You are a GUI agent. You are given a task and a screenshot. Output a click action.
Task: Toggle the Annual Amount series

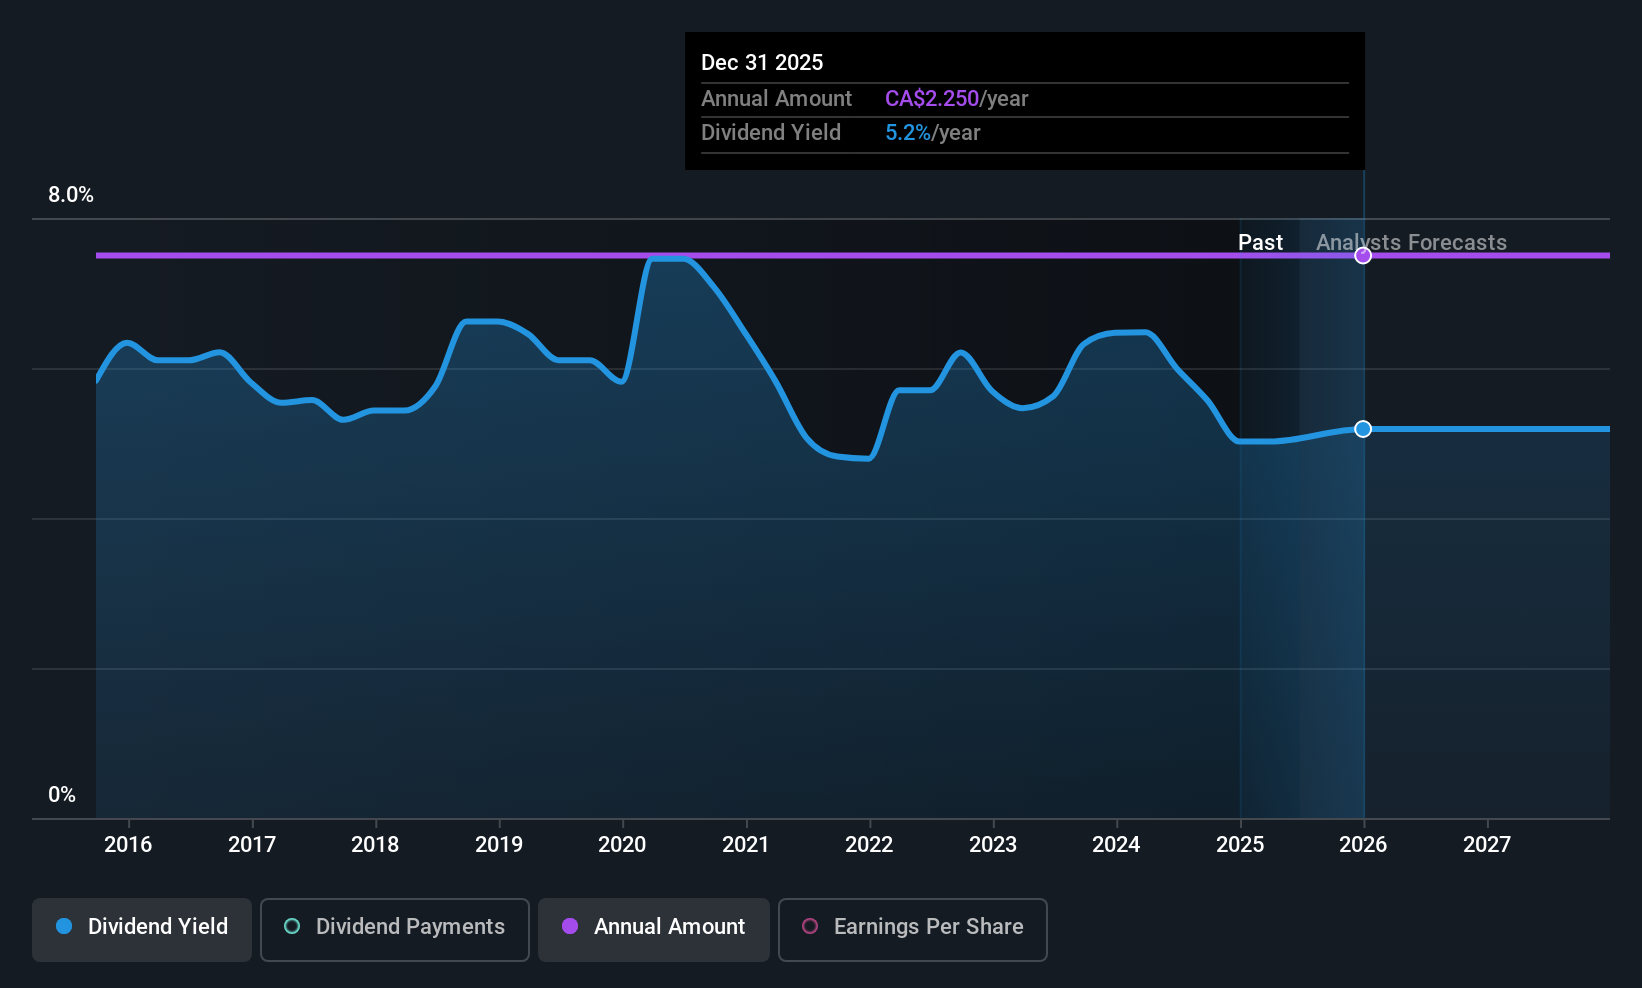(x=654, y=930)
